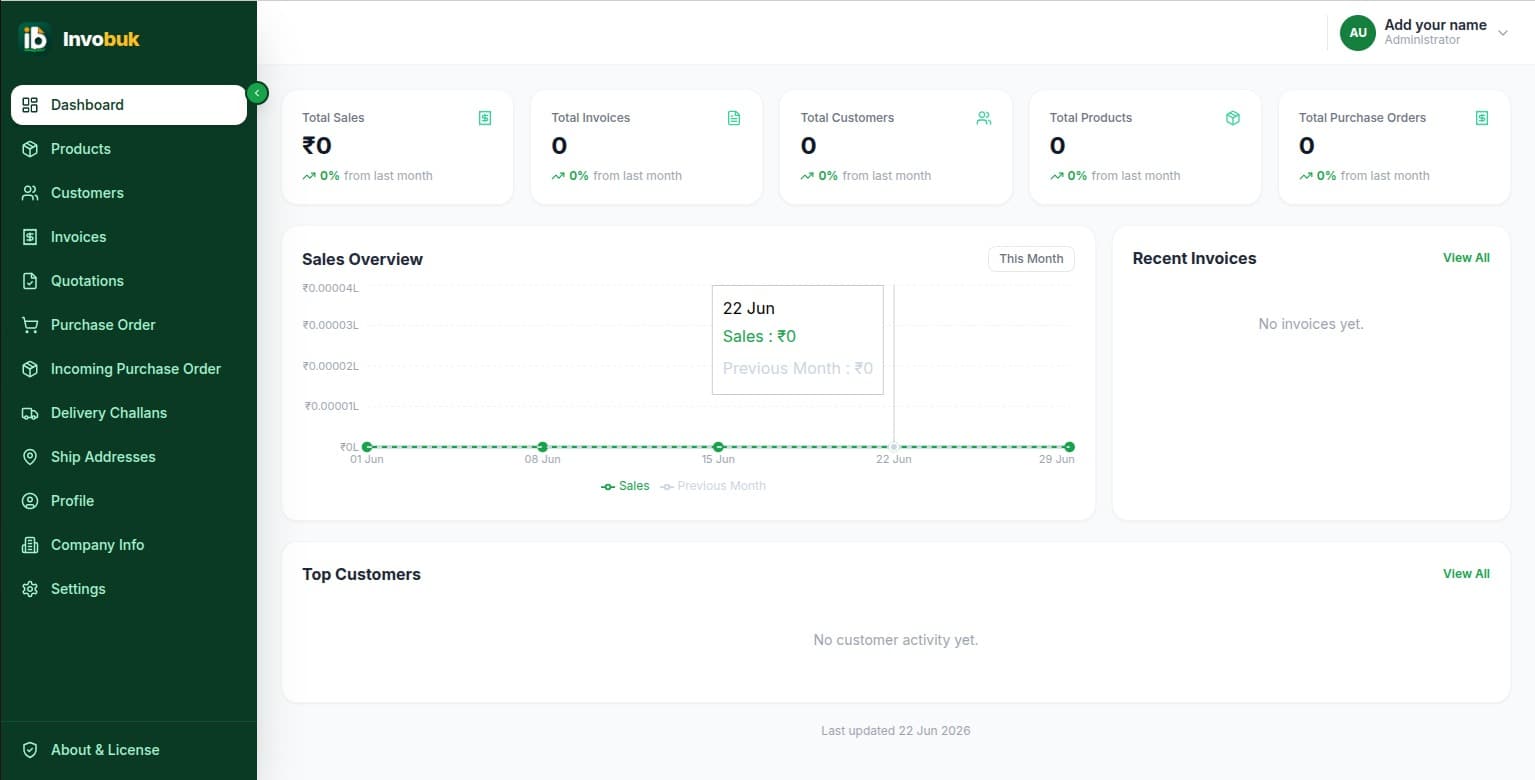
Task: Click the Add your name text
Action: (1435, 25)
